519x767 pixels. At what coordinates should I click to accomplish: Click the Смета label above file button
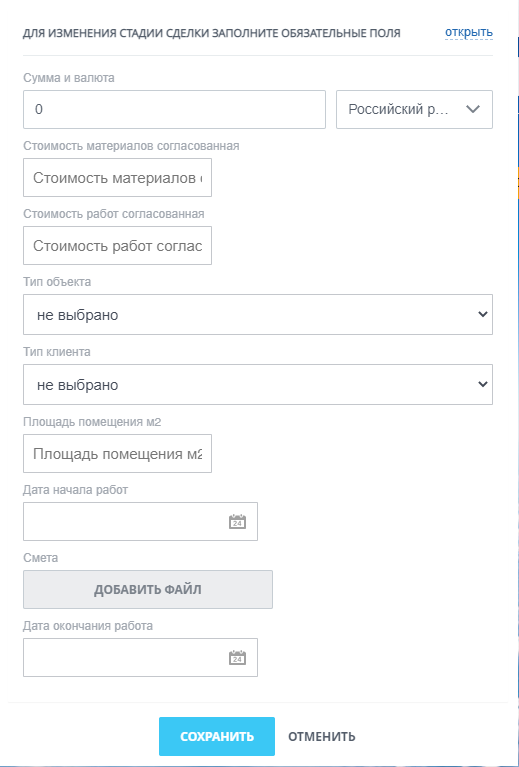point(40,558)
